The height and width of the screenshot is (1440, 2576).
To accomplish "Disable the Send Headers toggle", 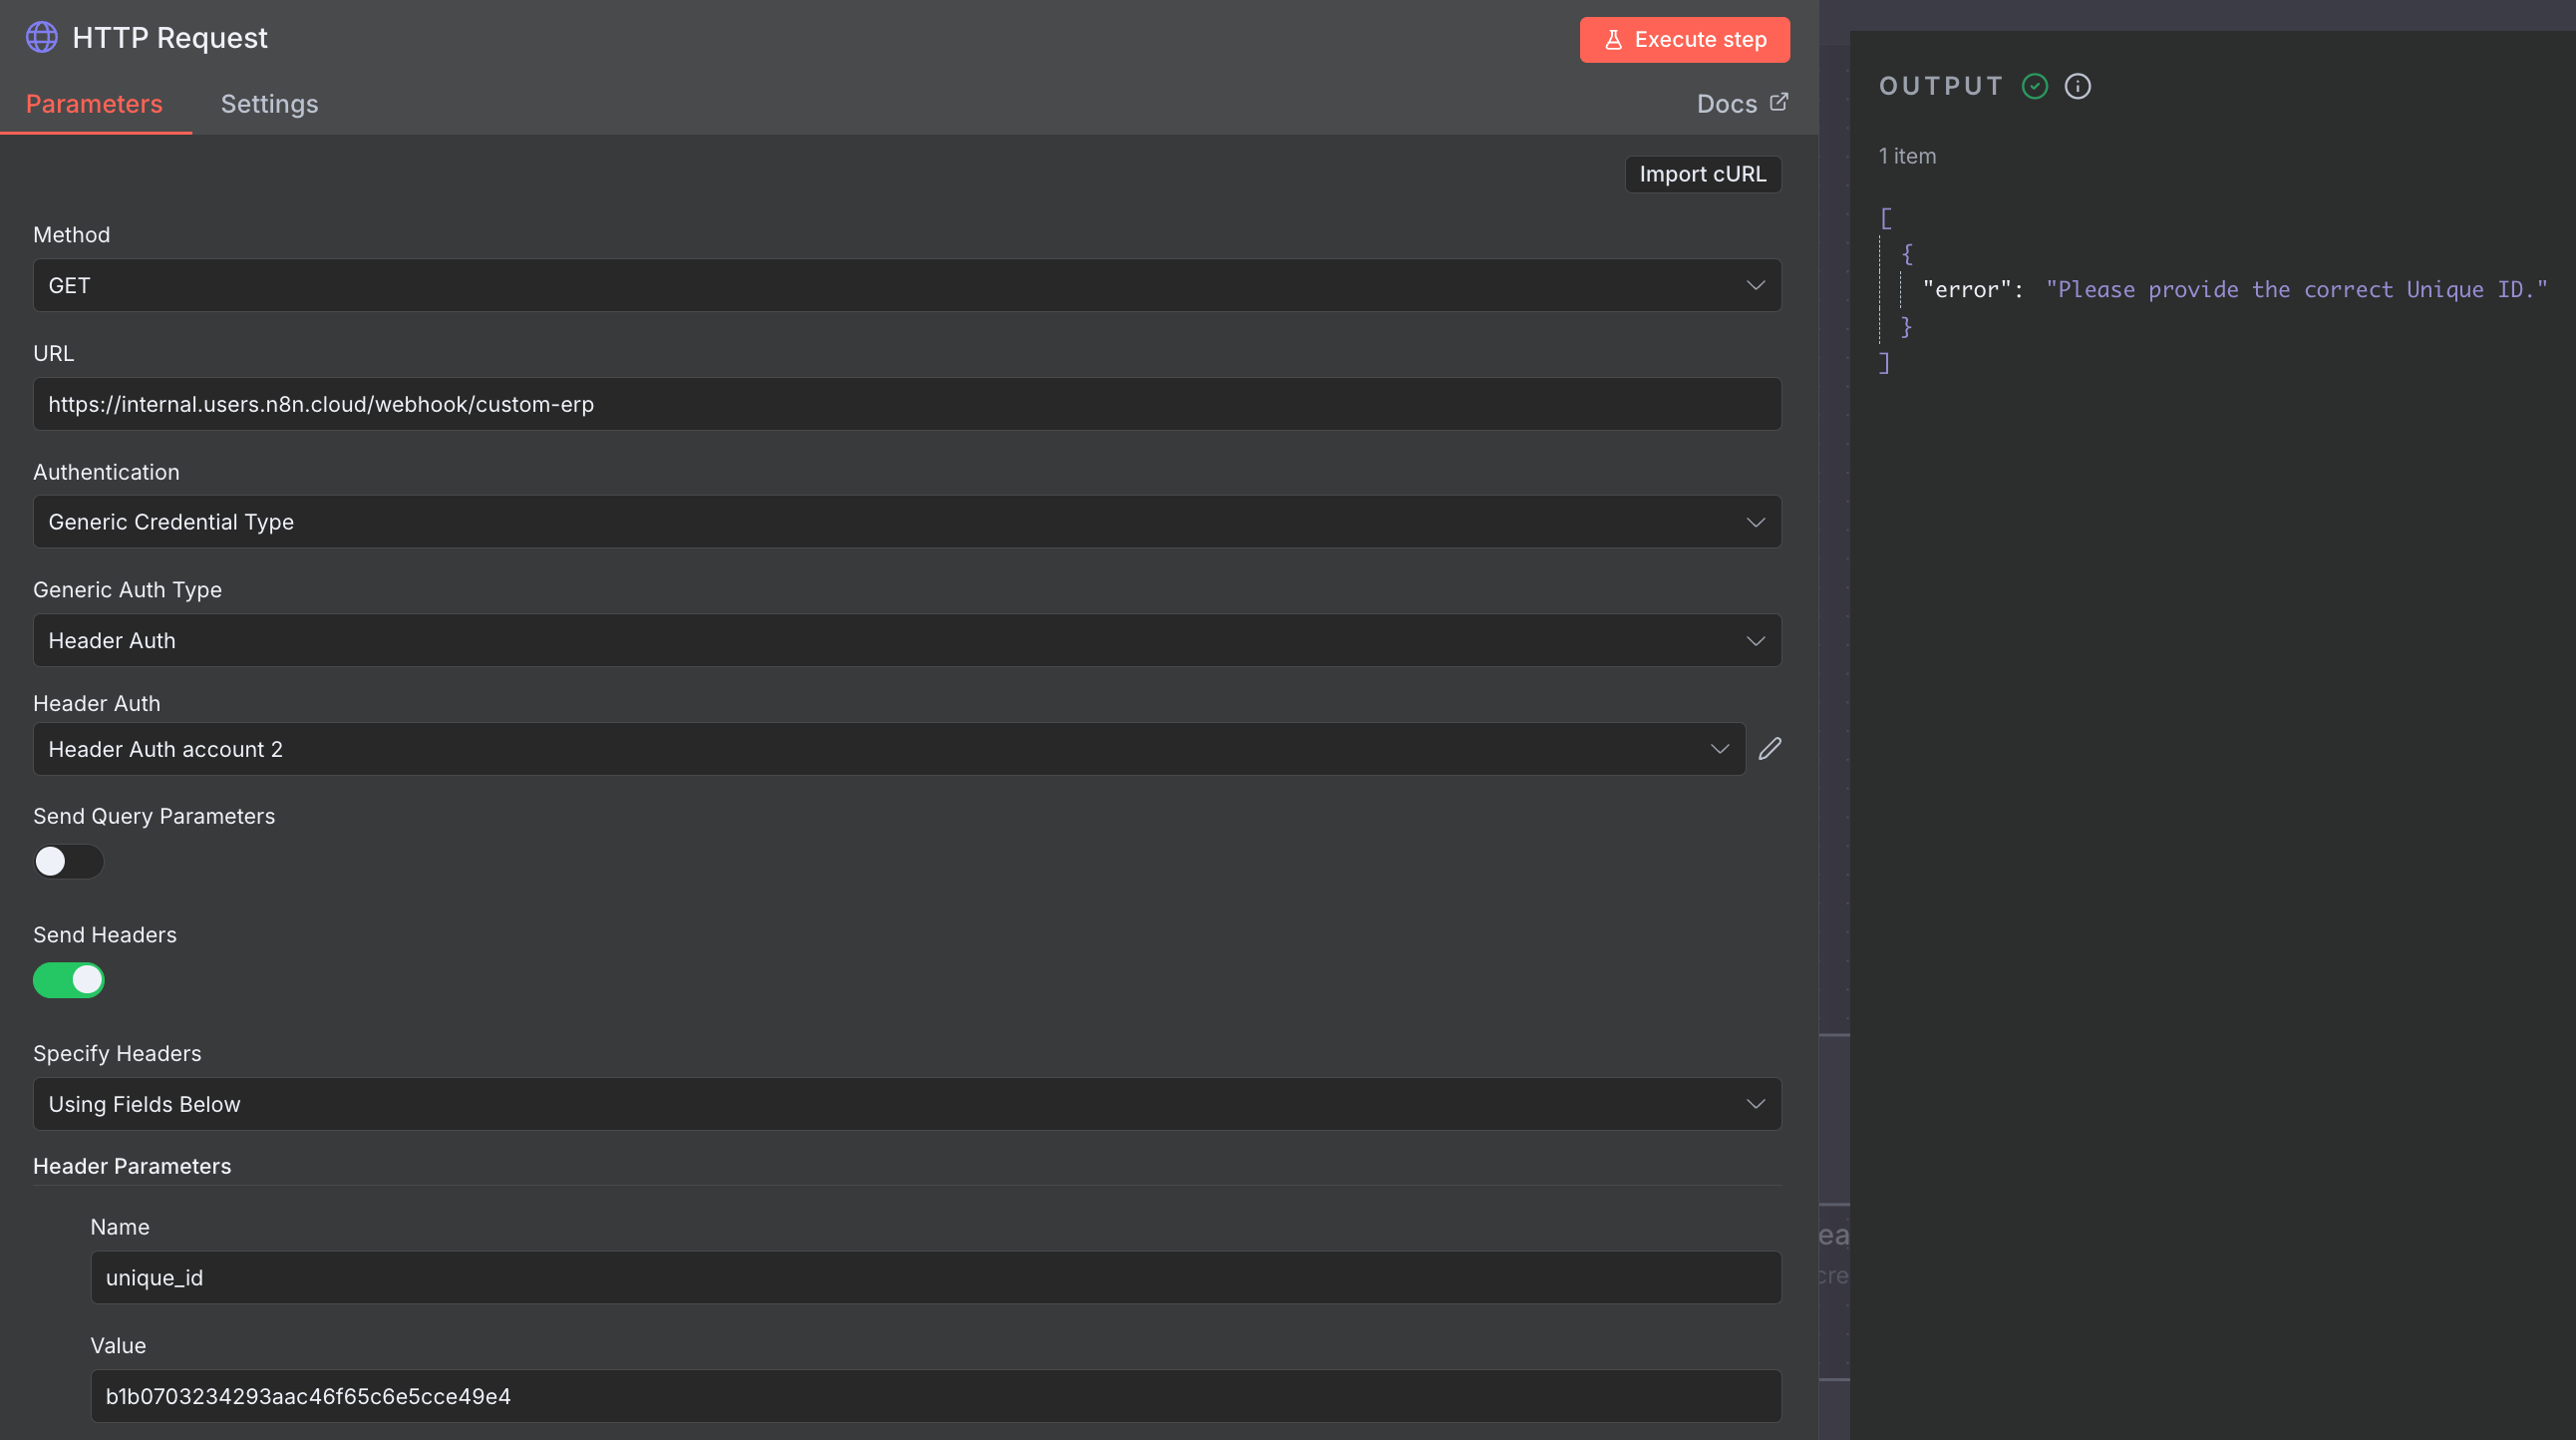I will (68, 980).
